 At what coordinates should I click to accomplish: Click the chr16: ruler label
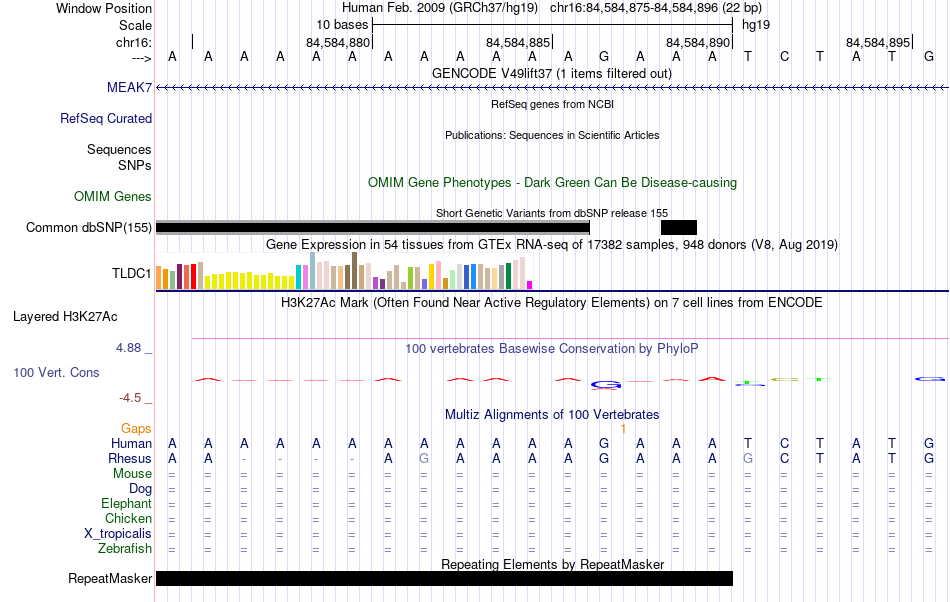pyautogui.click(x=134, y=42)
